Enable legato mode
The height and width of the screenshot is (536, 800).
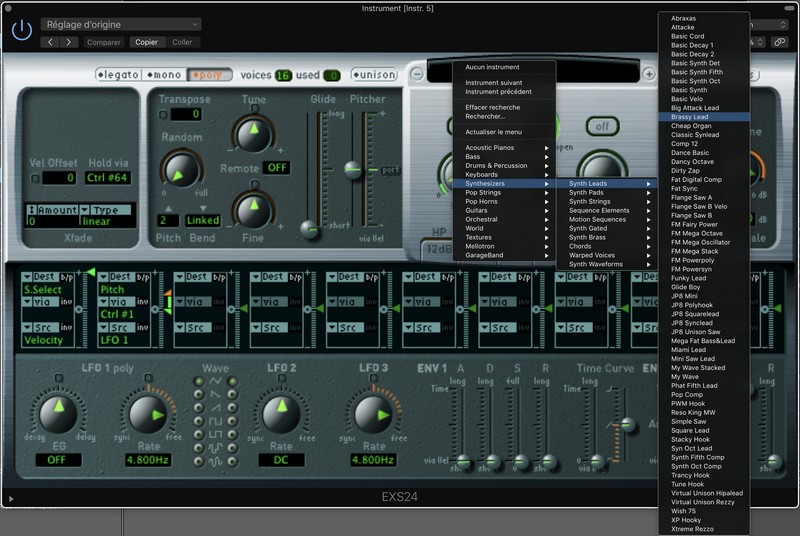[x=118, y=75]
